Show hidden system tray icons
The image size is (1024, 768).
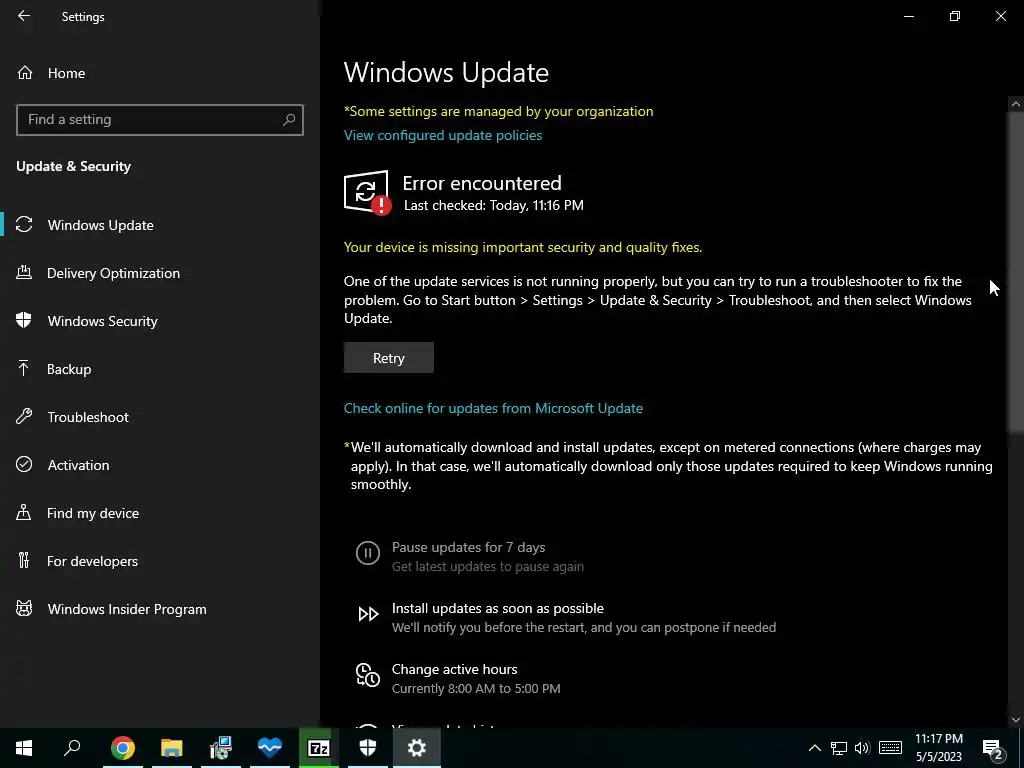[x=814, y=748]
